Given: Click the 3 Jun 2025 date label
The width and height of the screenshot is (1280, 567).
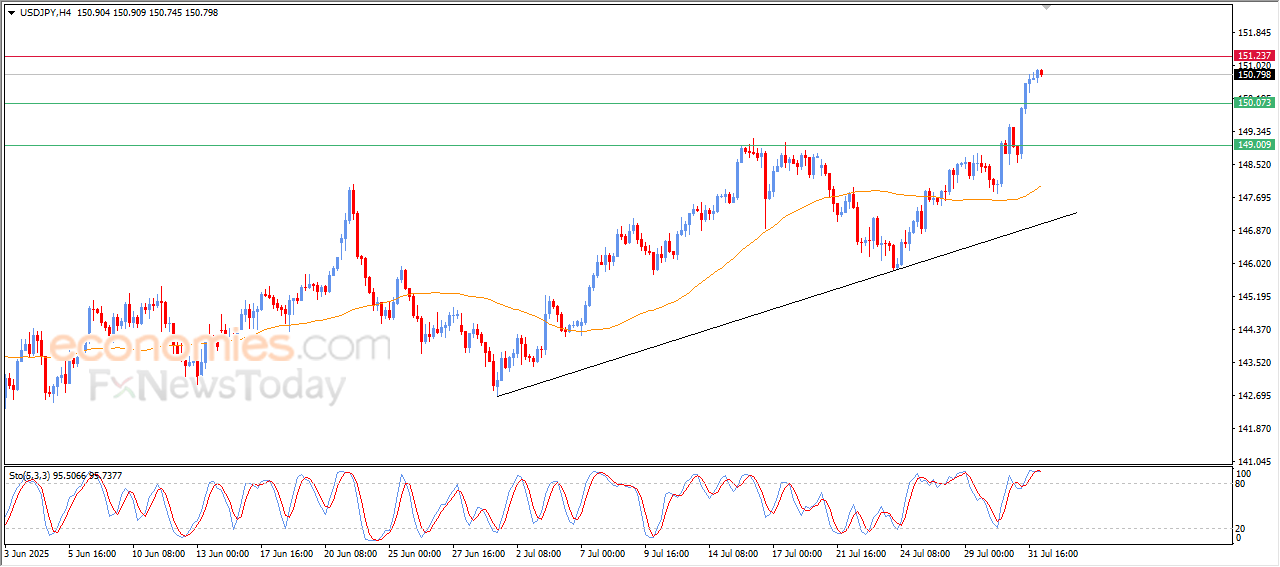Looking at the screenshot, I should pos(26,552).
